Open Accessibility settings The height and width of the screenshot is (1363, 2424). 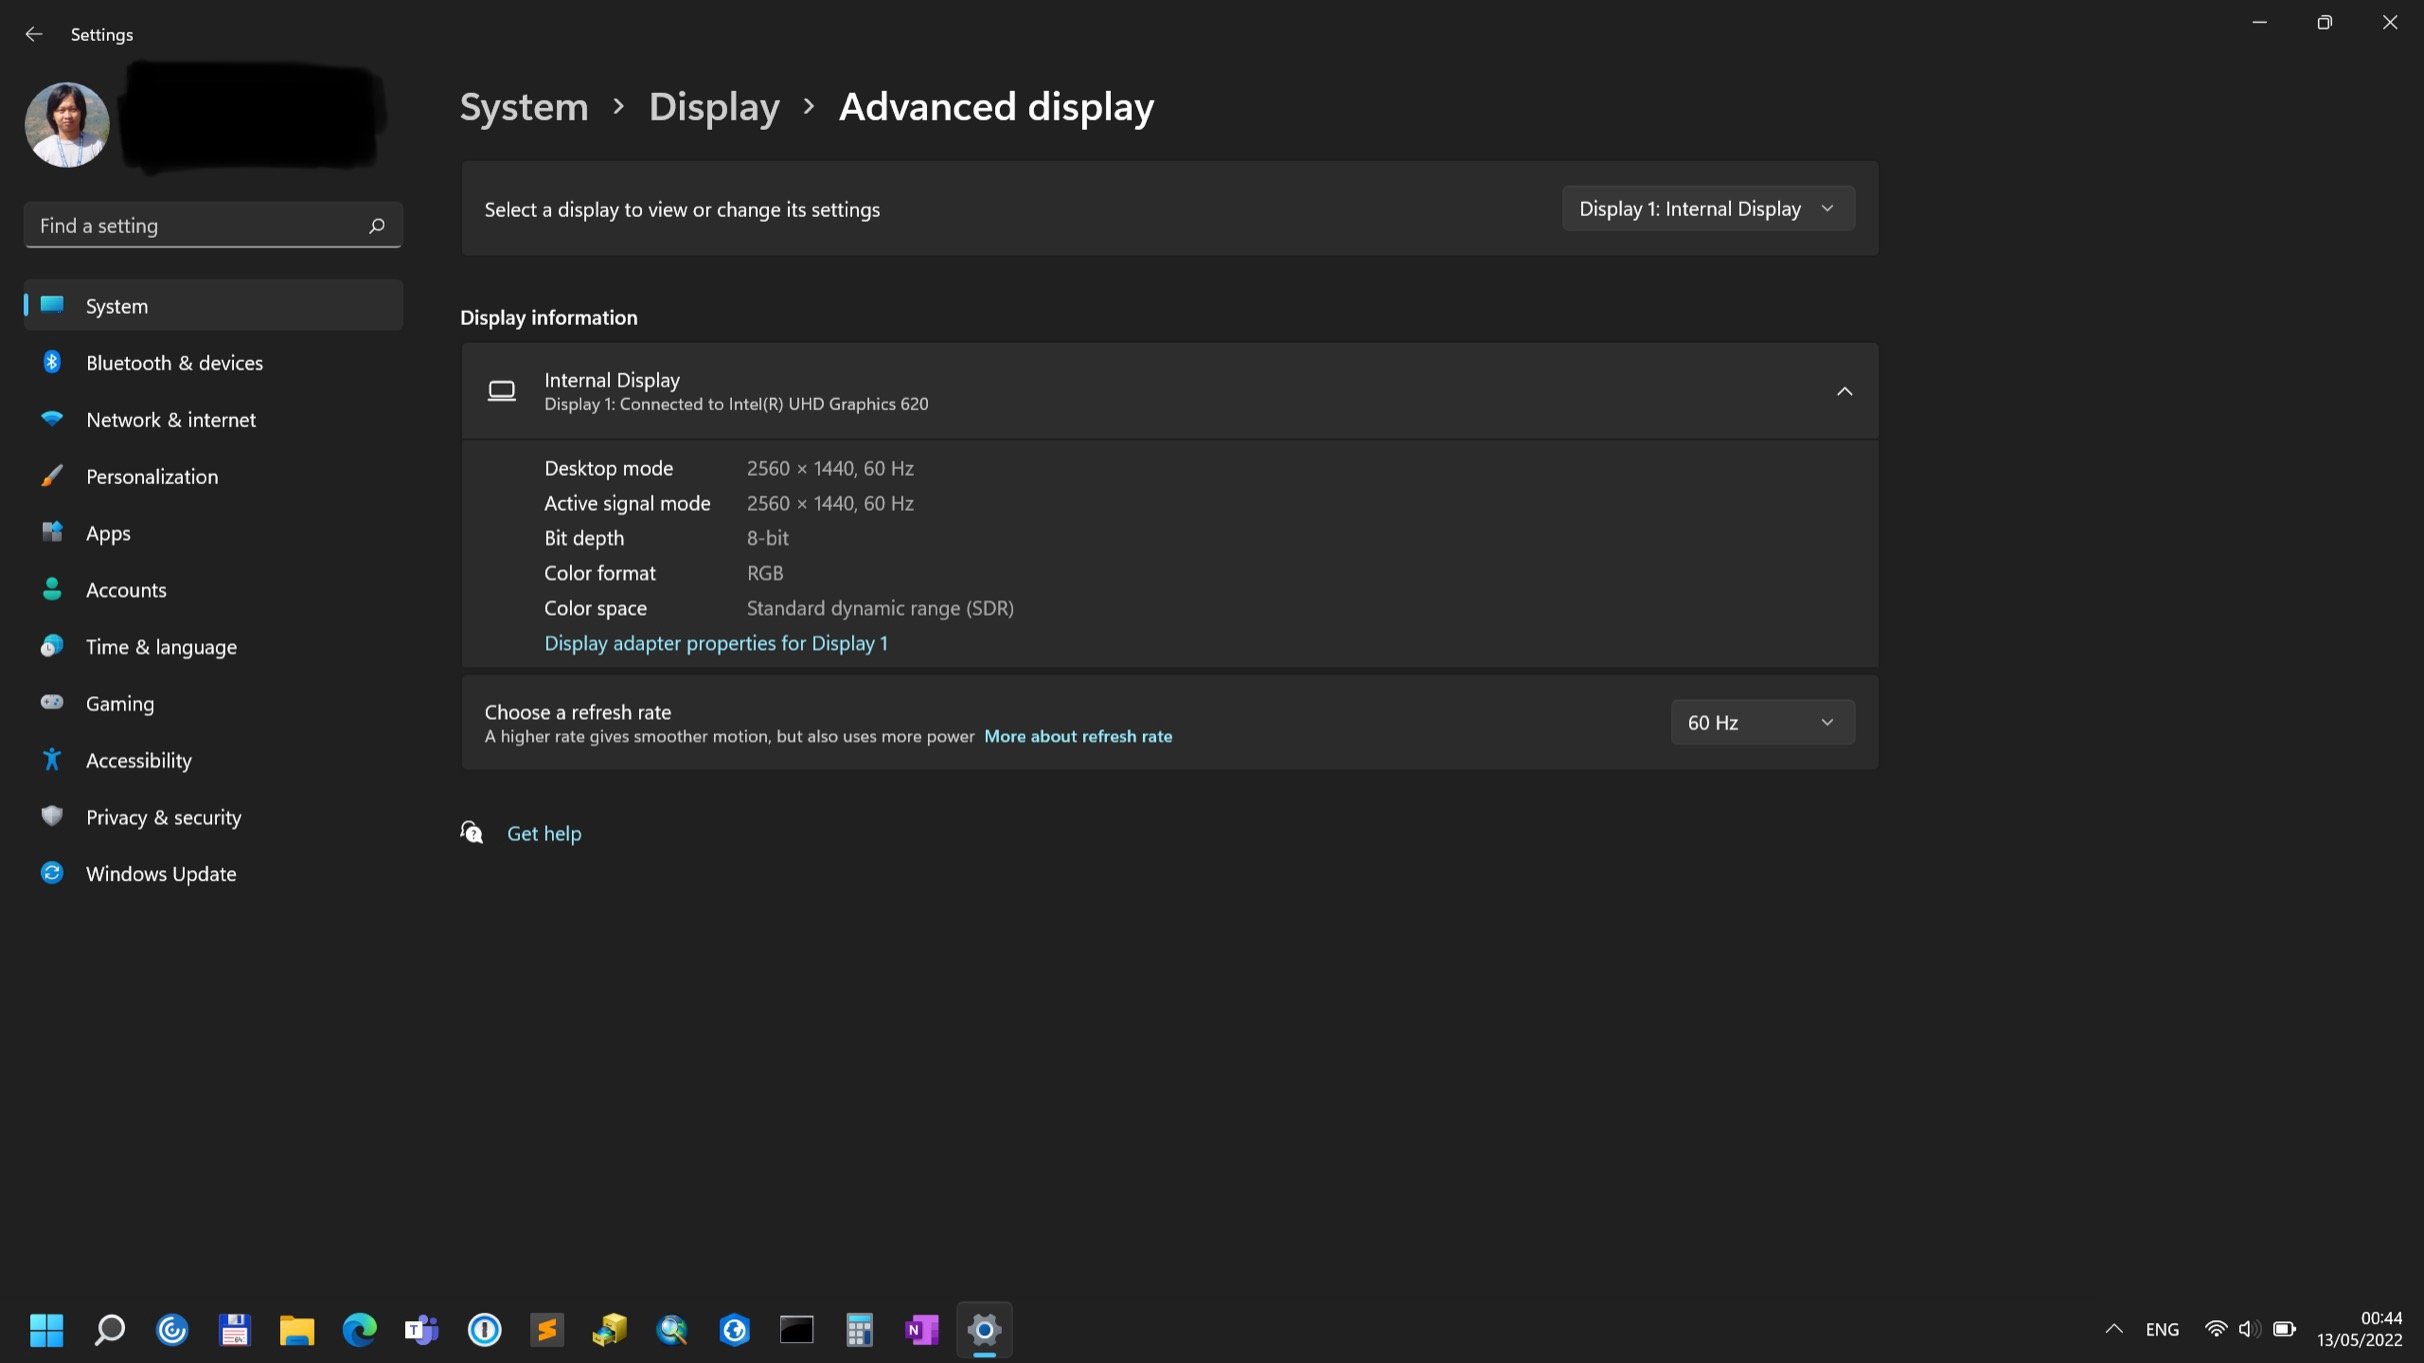click(213, 760)
